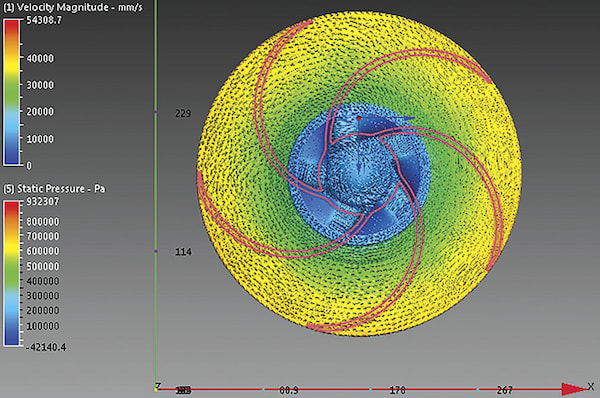
Task: Click the red point marker at impeller center
Action: pos(359,119)
